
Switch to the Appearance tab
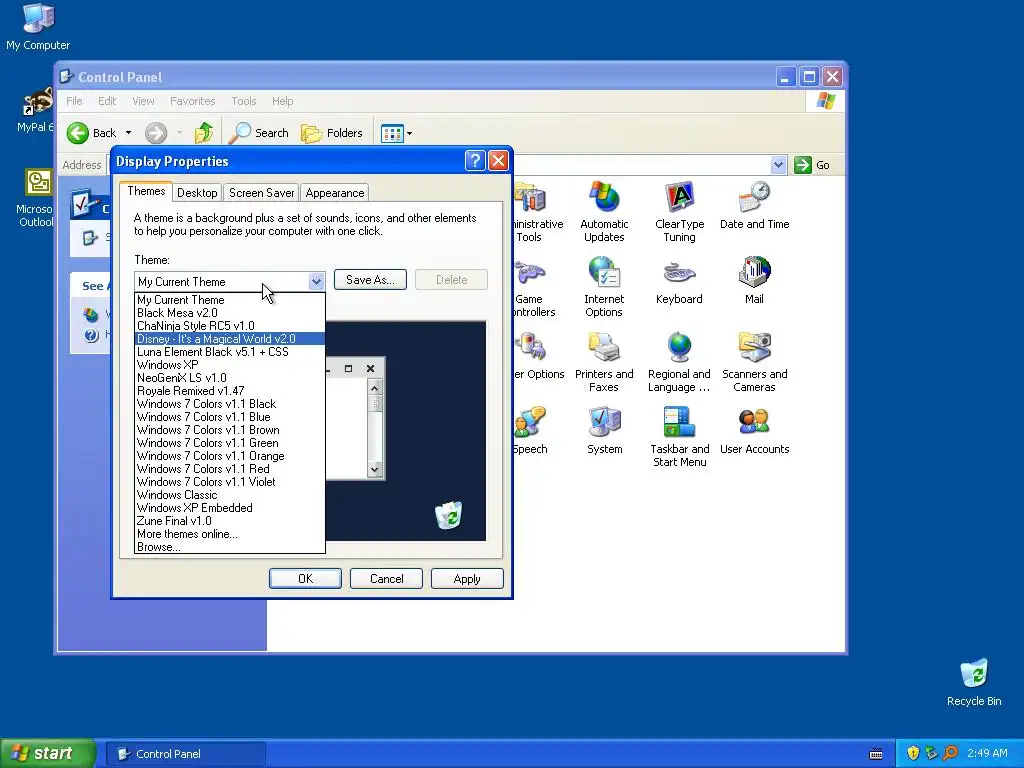[334, 193]
